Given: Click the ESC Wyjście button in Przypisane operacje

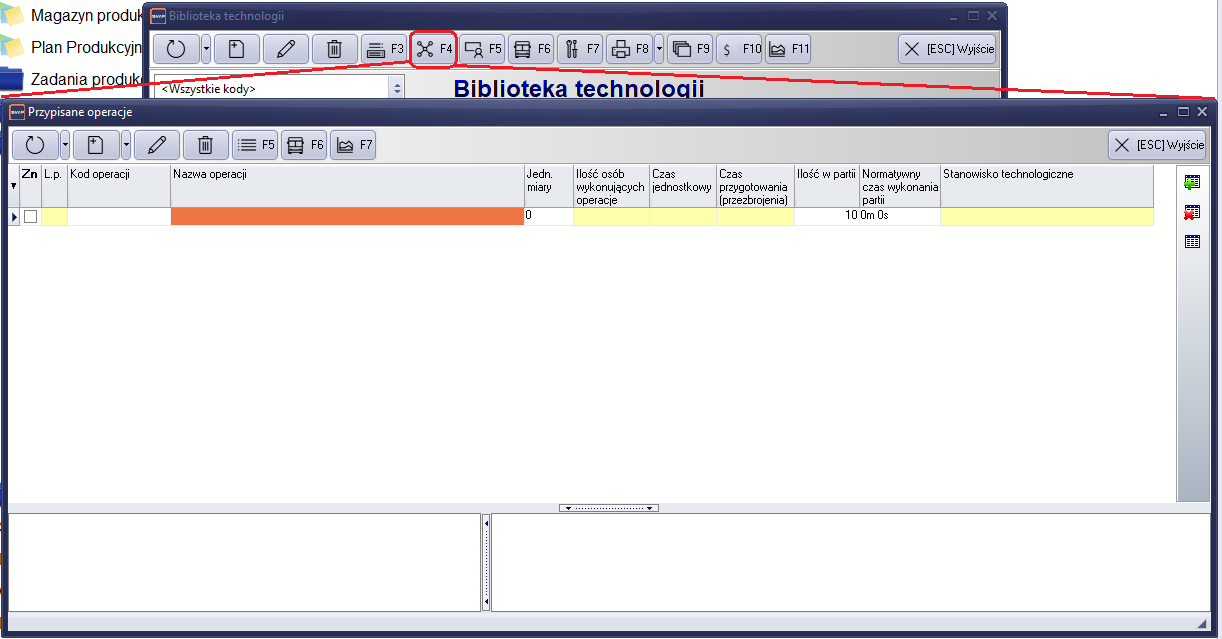Looking at the screenshot, I should [1157, 145].
